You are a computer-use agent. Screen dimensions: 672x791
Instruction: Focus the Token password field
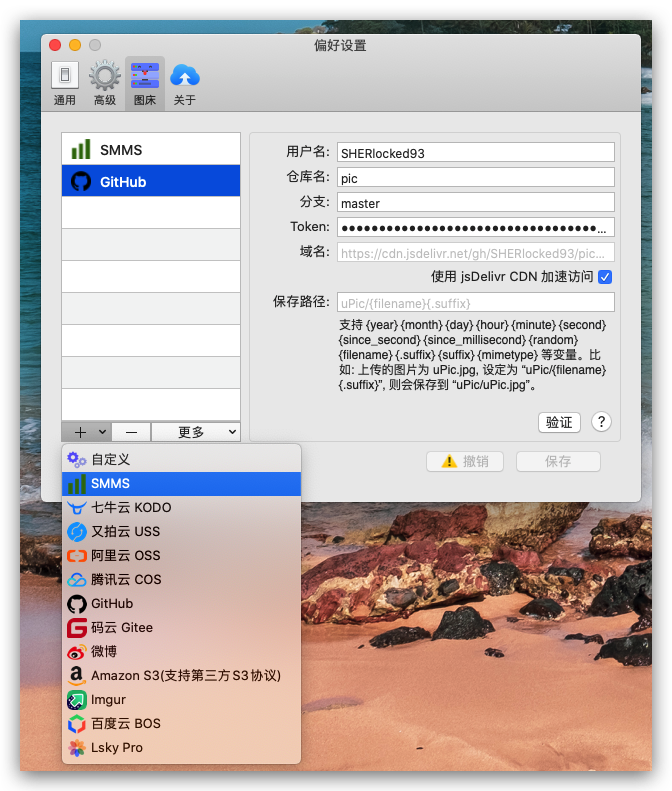point(476,228)
